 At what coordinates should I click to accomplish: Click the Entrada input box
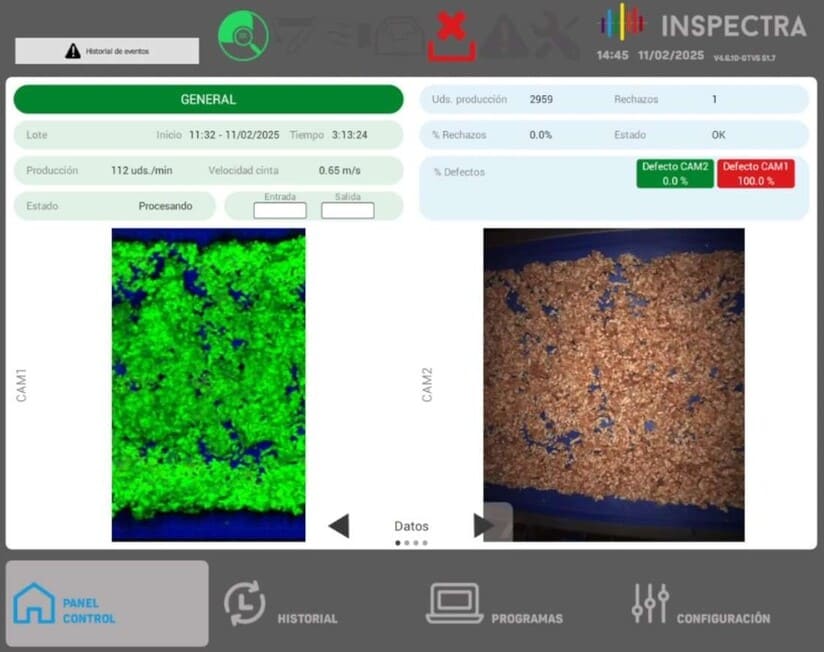pyautogui.click(x=280, y=210)
